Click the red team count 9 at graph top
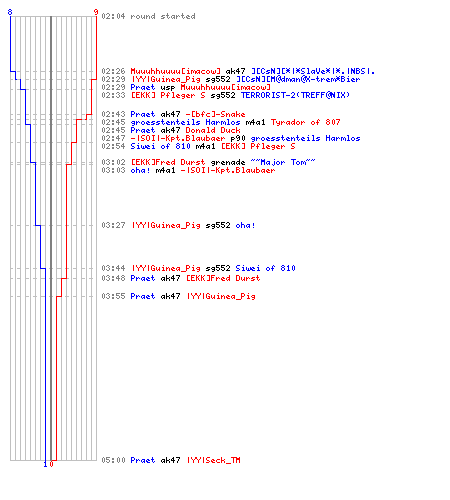 (96, 12)
